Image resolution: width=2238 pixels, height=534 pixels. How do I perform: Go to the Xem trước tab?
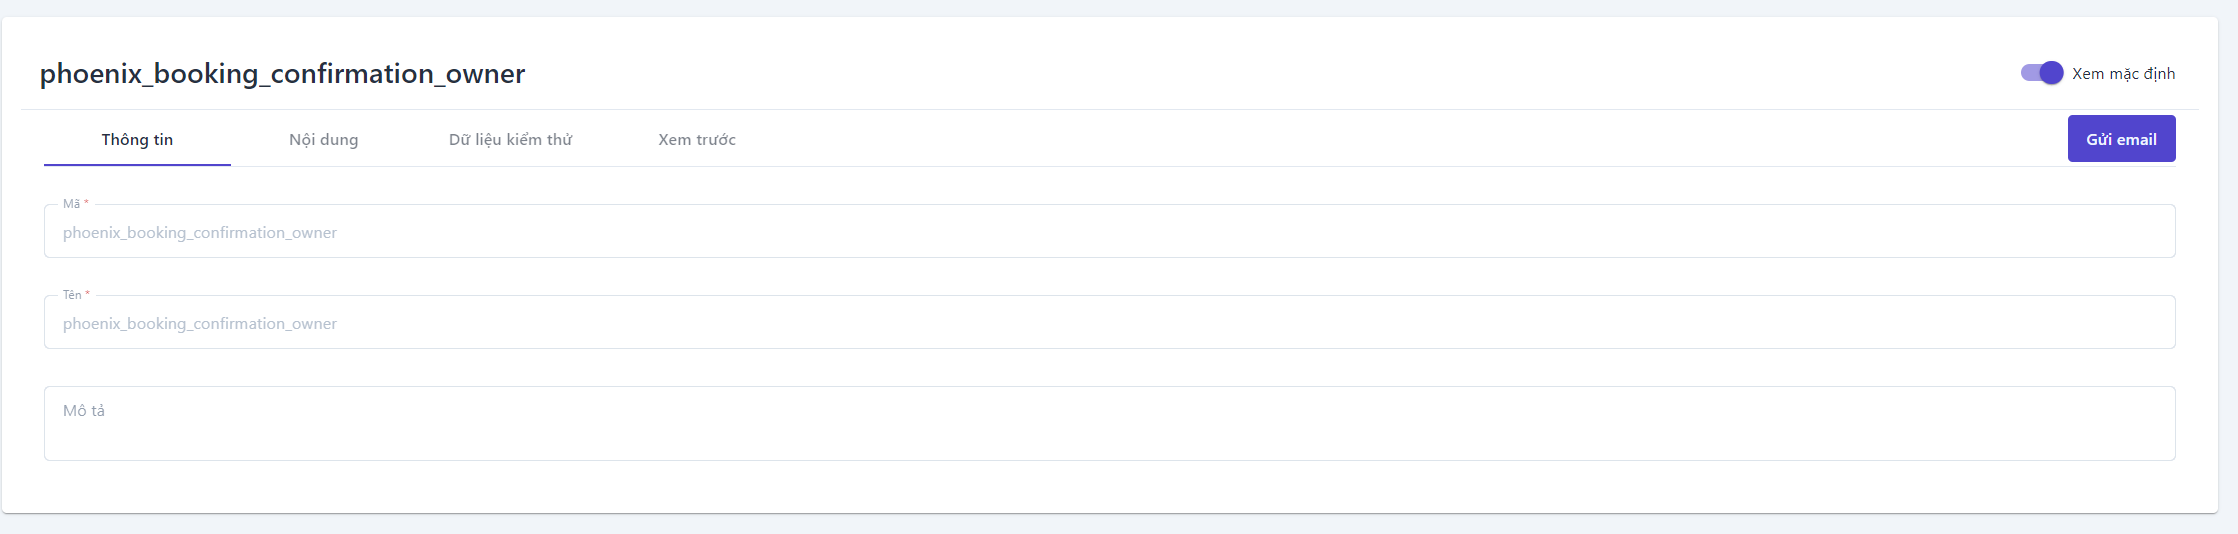coord(696,140)
